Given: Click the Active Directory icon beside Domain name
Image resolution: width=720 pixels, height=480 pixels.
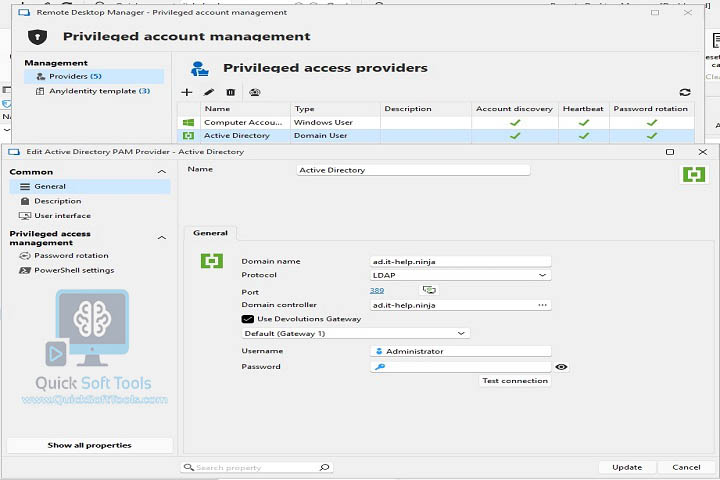Looking at the screenshot, I should 212,261.
